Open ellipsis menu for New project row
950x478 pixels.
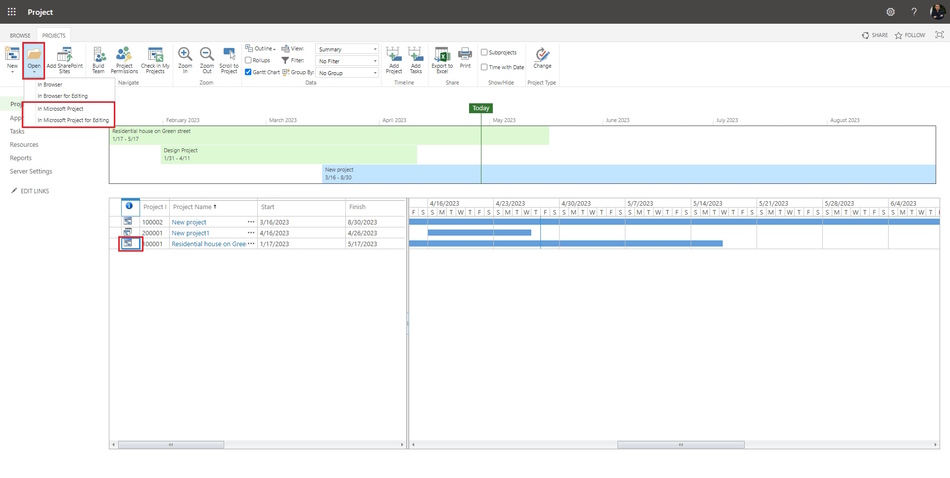[251, 222]
